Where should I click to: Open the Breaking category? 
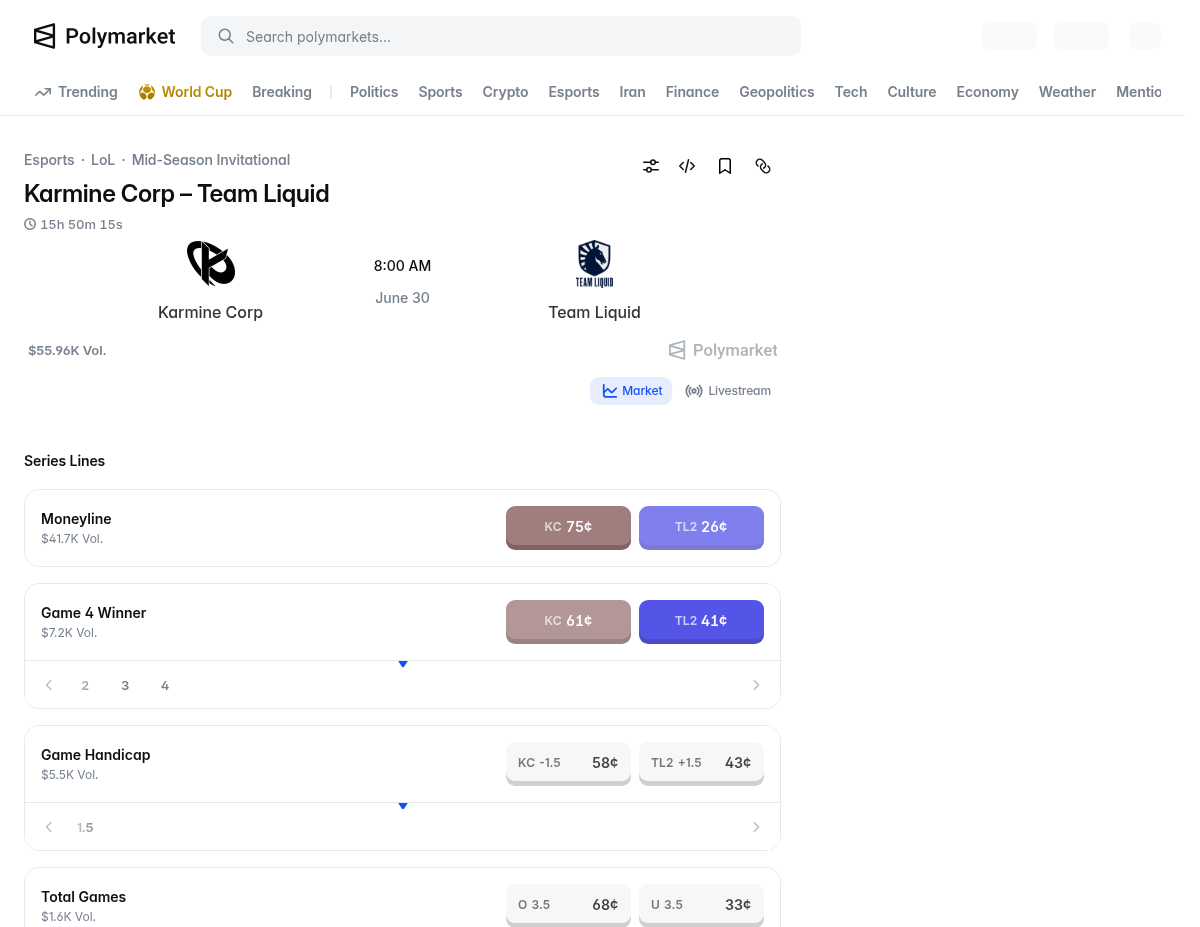pyautogui.click(x=282, y=92)
